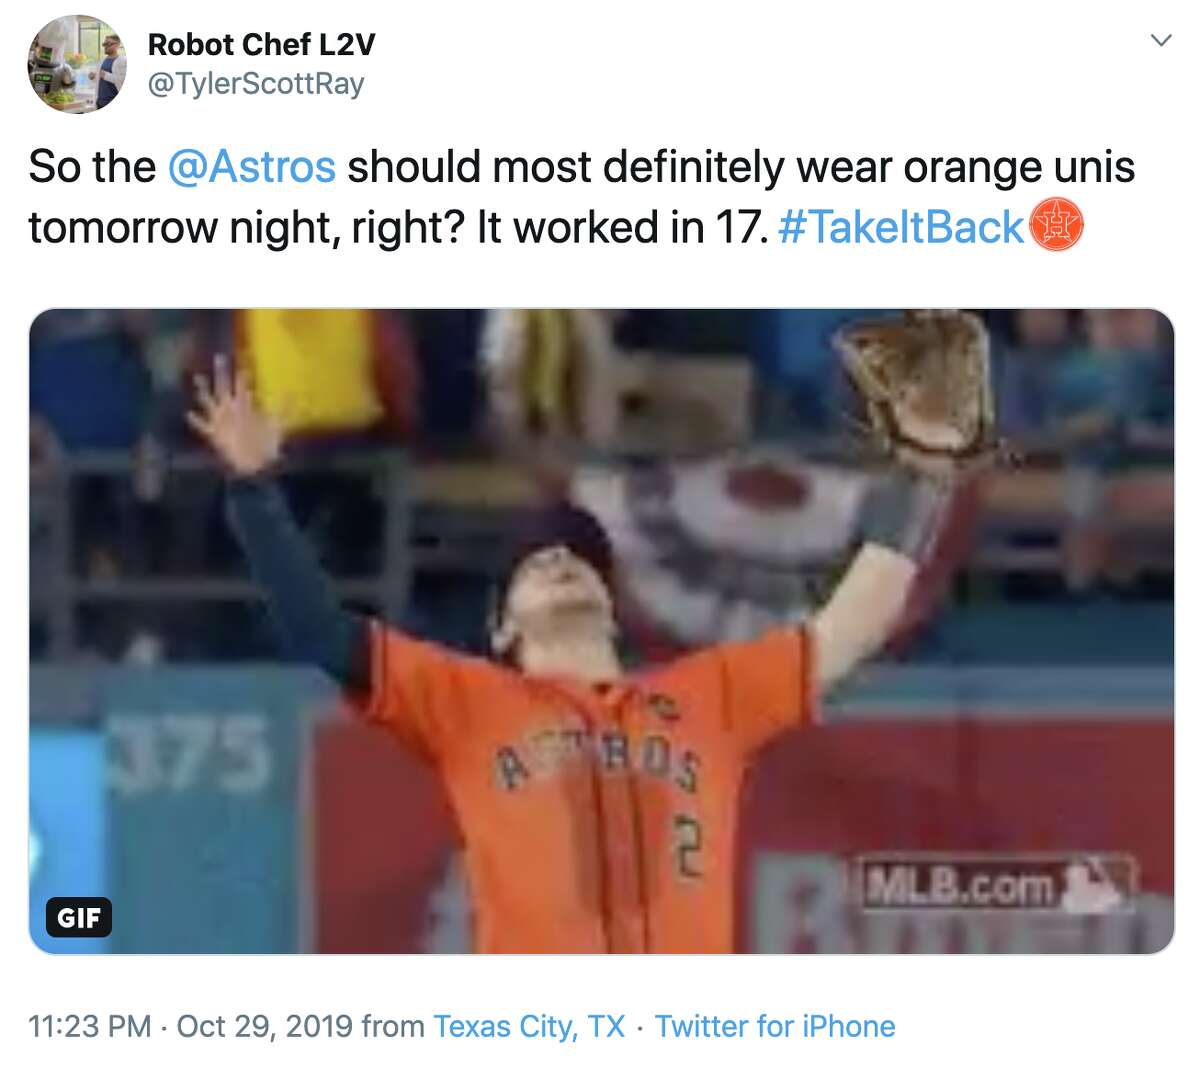Click the down arrow beside the username
The image size is (1200, 1068).
pyautogui.click(x=1160, y=42)
